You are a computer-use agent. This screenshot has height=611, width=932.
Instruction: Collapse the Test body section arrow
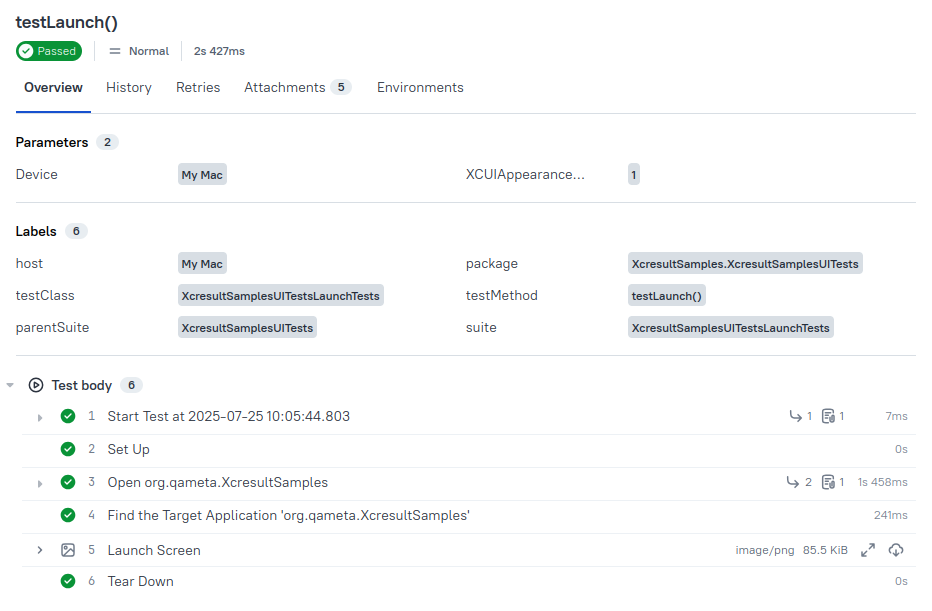pyautogui.click(x=10, y=386)
